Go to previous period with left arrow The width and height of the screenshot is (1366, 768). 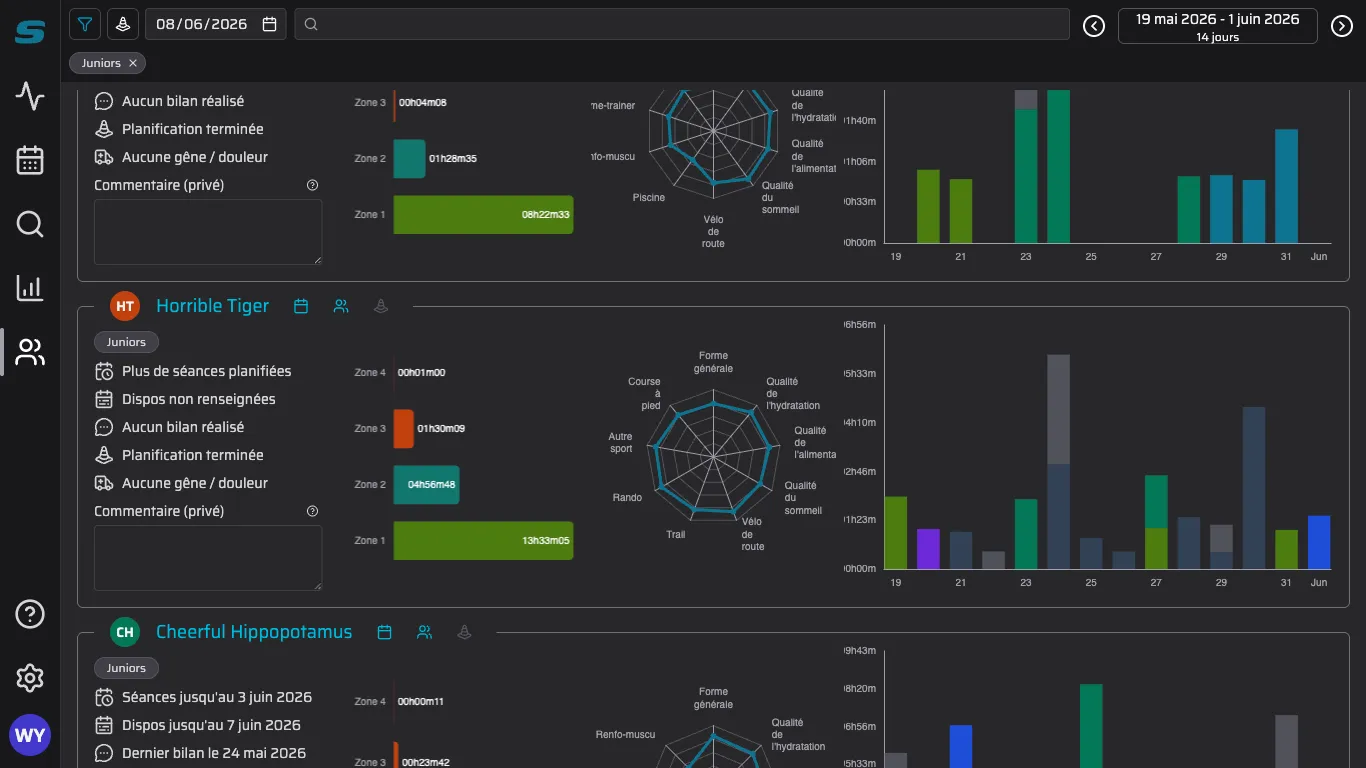click(1094, 26)
